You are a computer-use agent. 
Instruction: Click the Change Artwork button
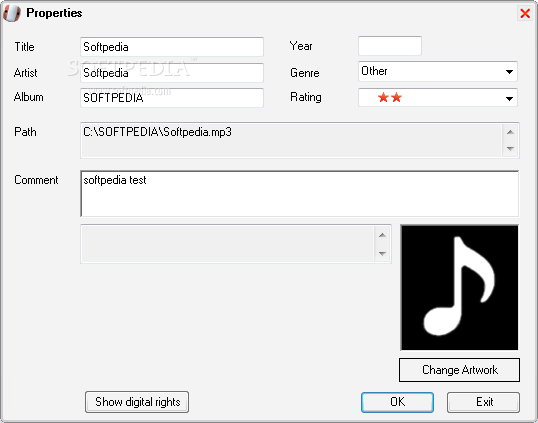[x=459, y=370]
